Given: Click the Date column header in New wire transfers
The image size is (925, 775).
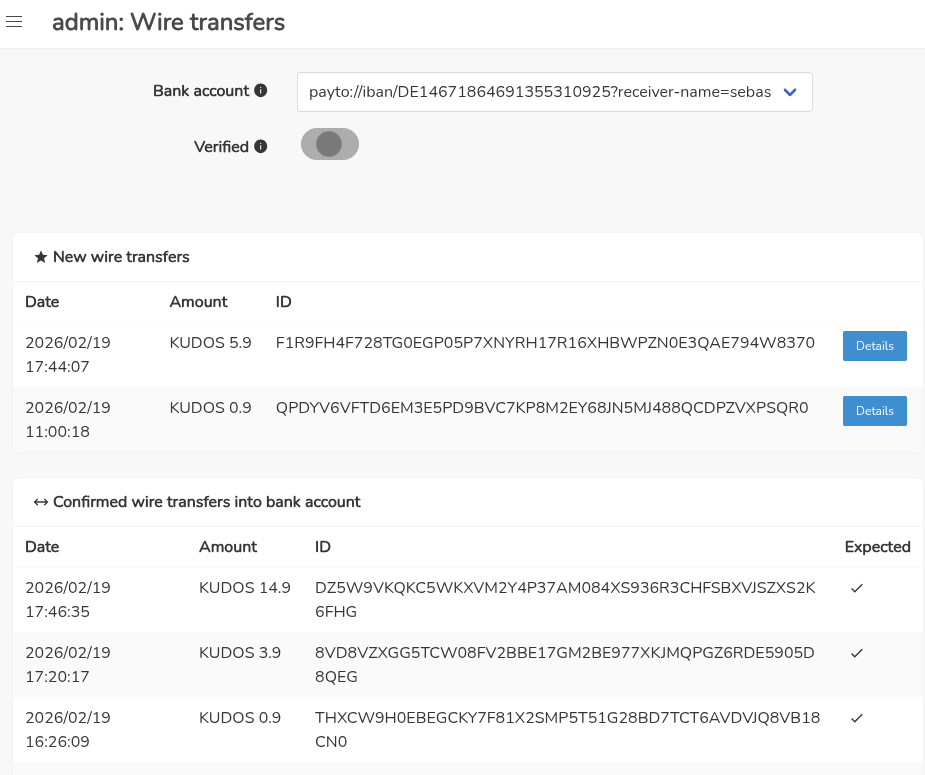Looking at the screenshot, I should [42, 302].
